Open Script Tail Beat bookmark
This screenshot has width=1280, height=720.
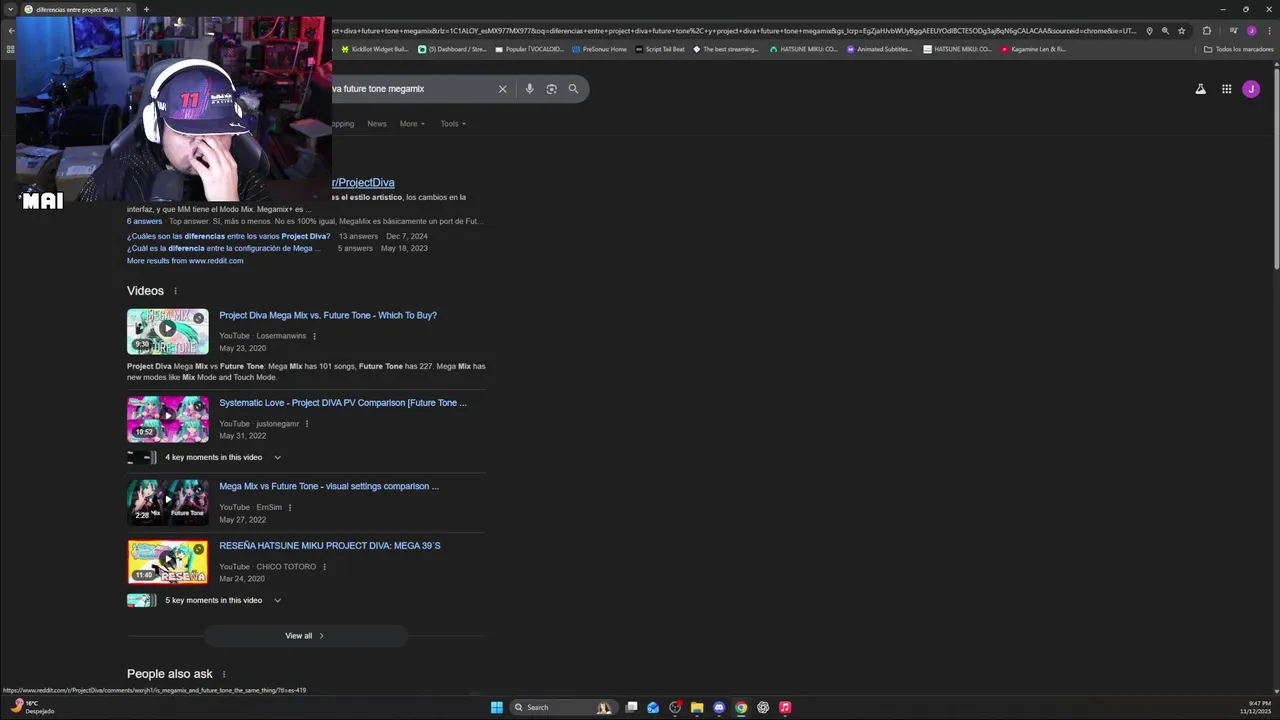pyautogui.click(x=660, y=49)
